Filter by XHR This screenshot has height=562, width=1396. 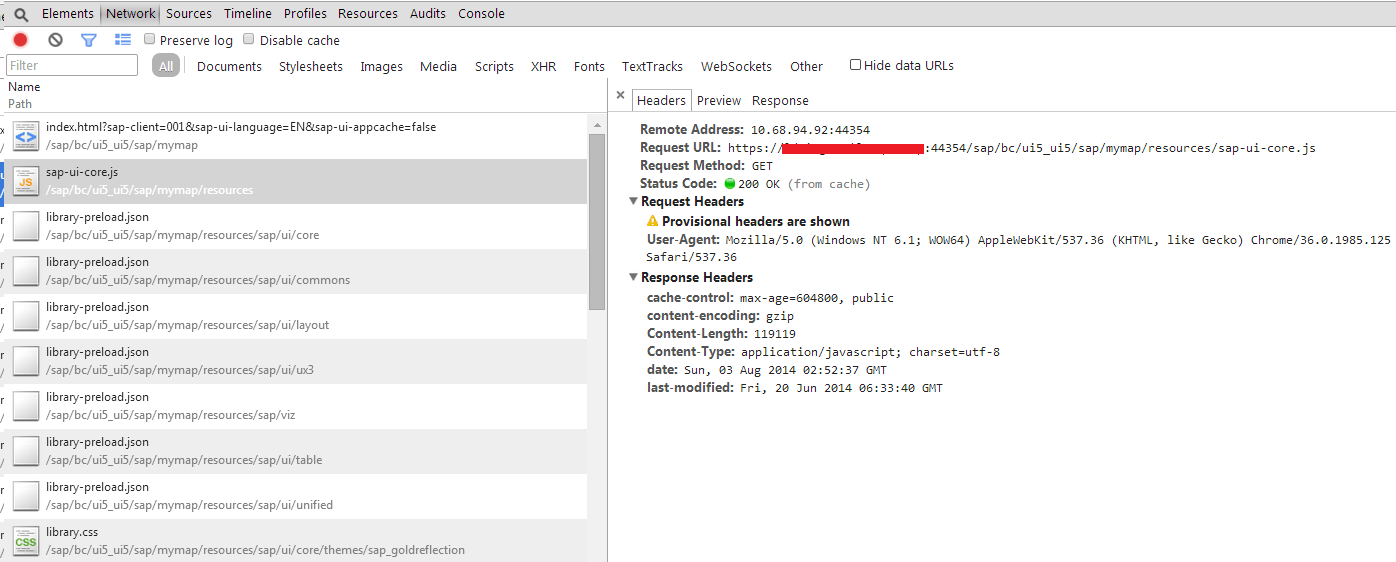point(544,67)
